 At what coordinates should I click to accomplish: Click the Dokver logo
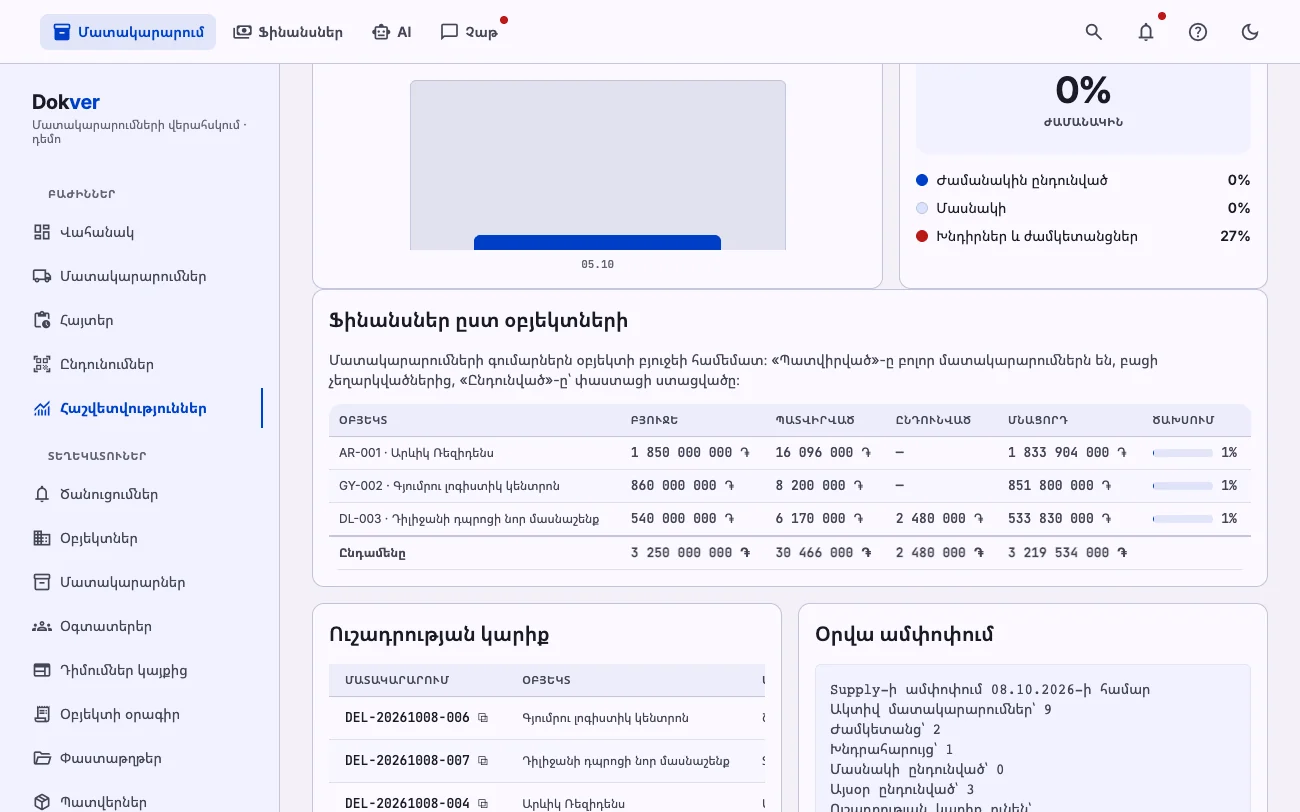tap(66, 102)
